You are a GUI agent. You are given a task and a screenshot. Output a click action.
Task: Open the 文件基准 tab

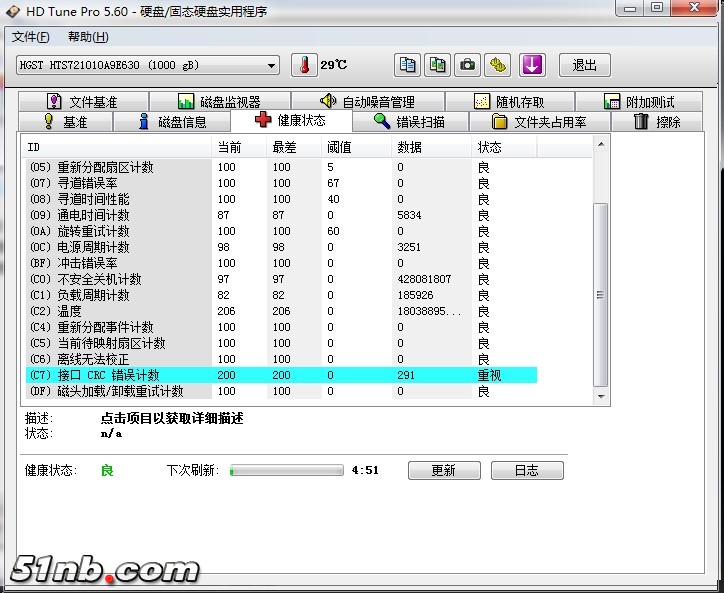[82, 102]
